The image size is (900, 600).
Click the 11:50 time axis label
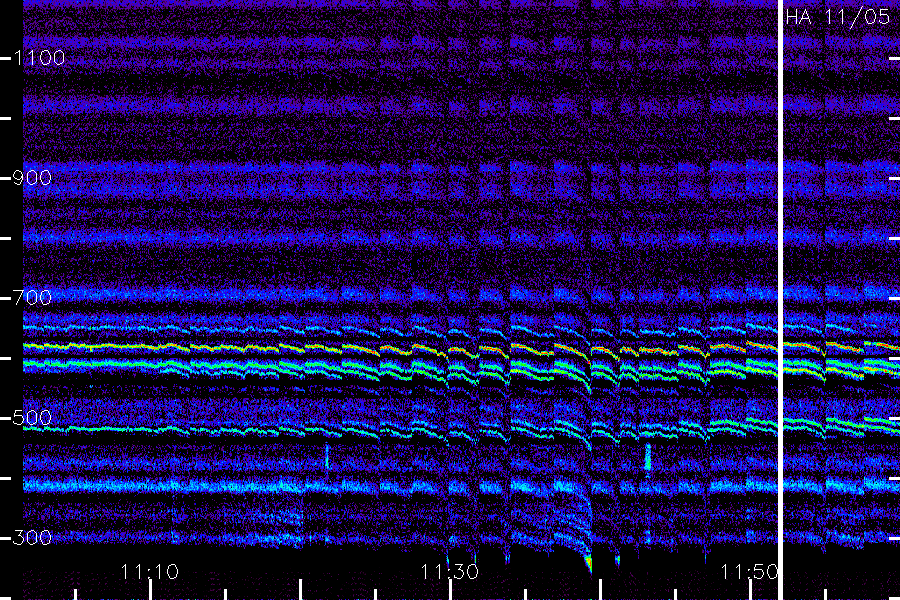(749, 572)
